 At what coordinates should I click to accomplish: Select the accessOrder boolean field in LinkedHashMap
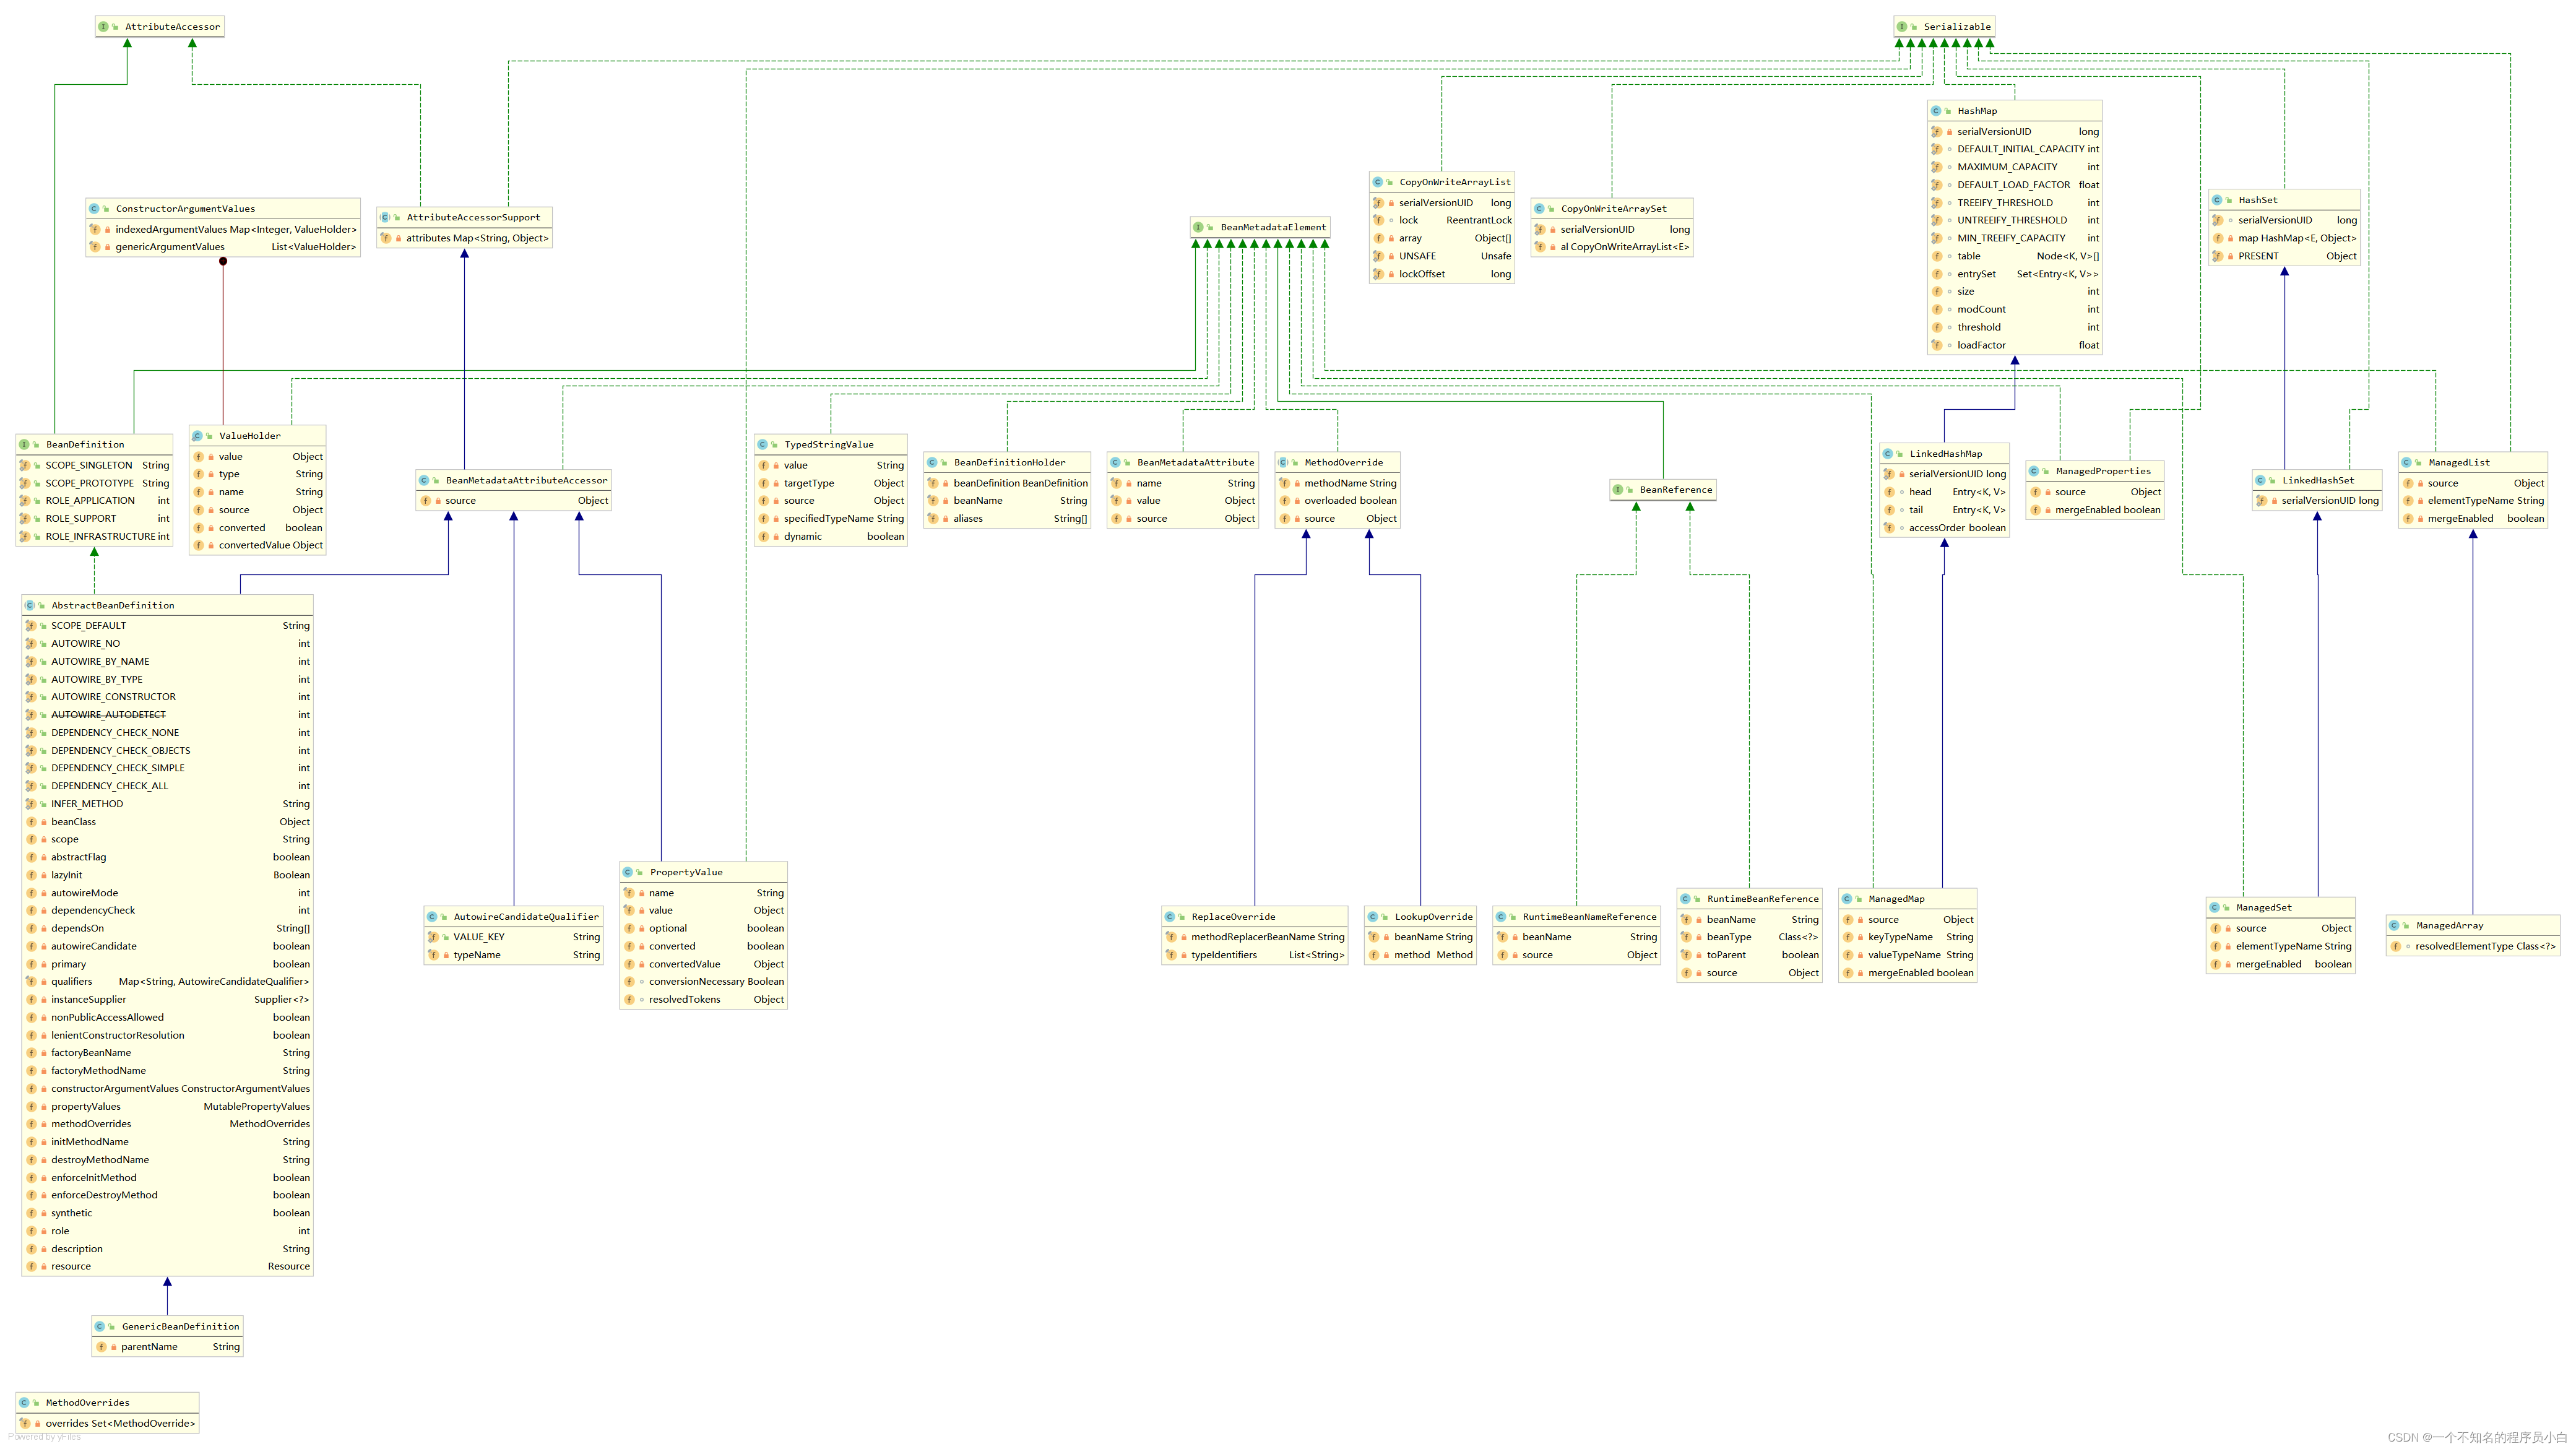click(x=1945, y=528)
